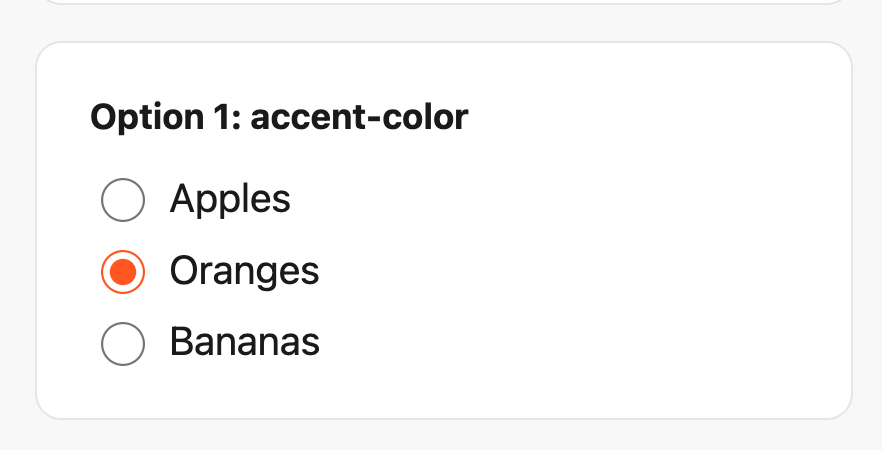Screen dimensions: 882x450
Task: Re-select the already checked Oranges option
Action: pos(124,272)
